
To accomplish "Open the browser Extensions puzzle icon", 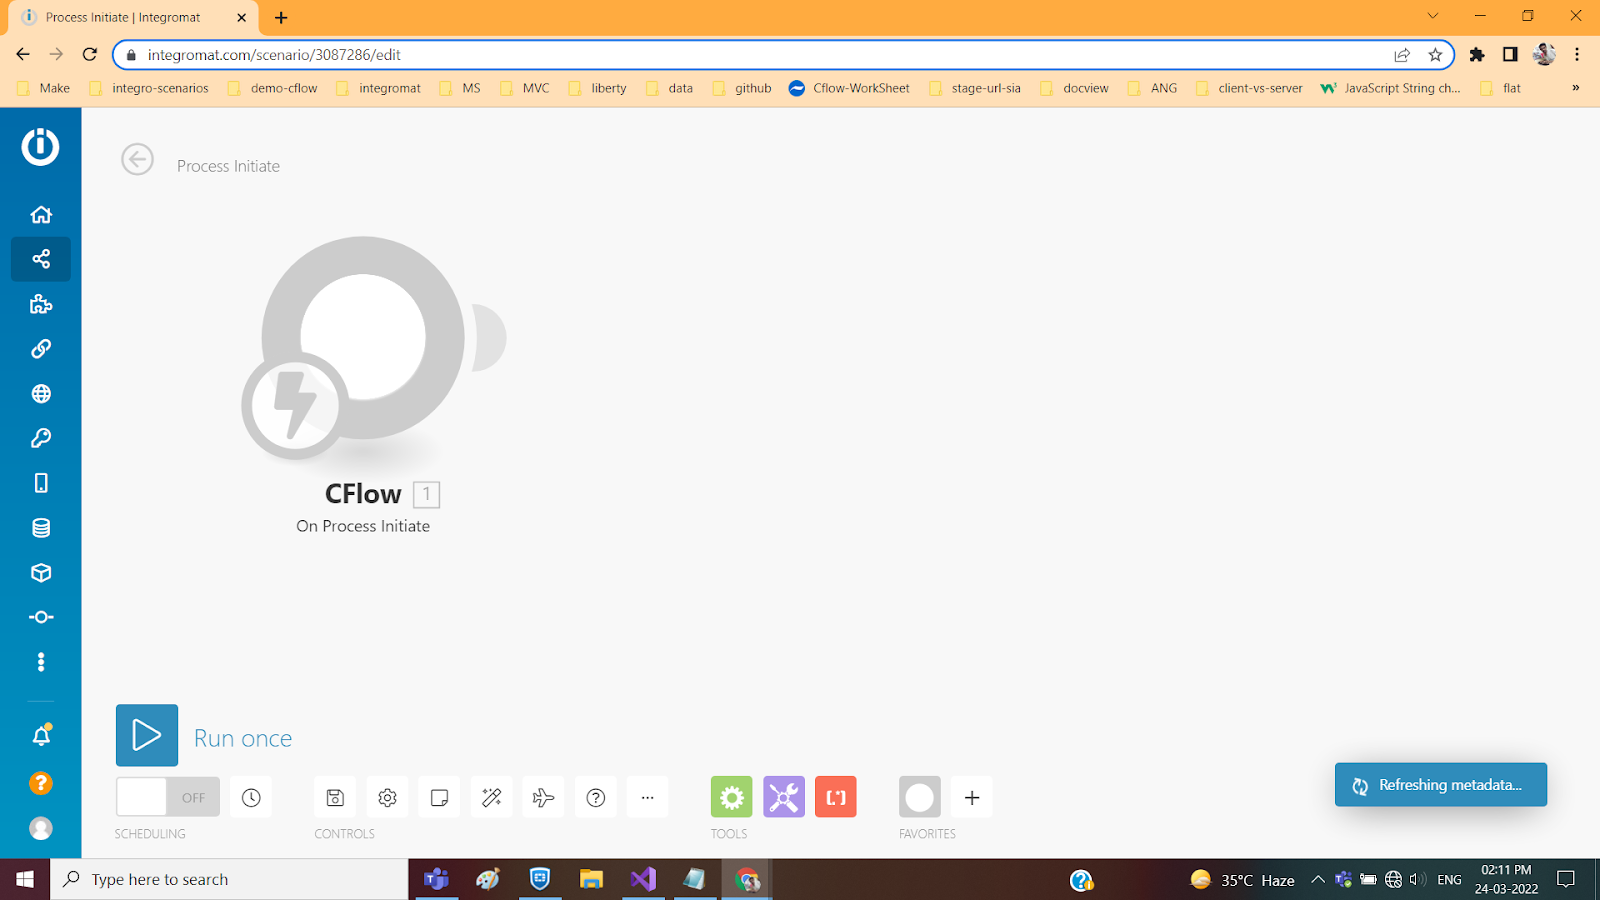I will pyautogui.click(x=1477, y=55).
